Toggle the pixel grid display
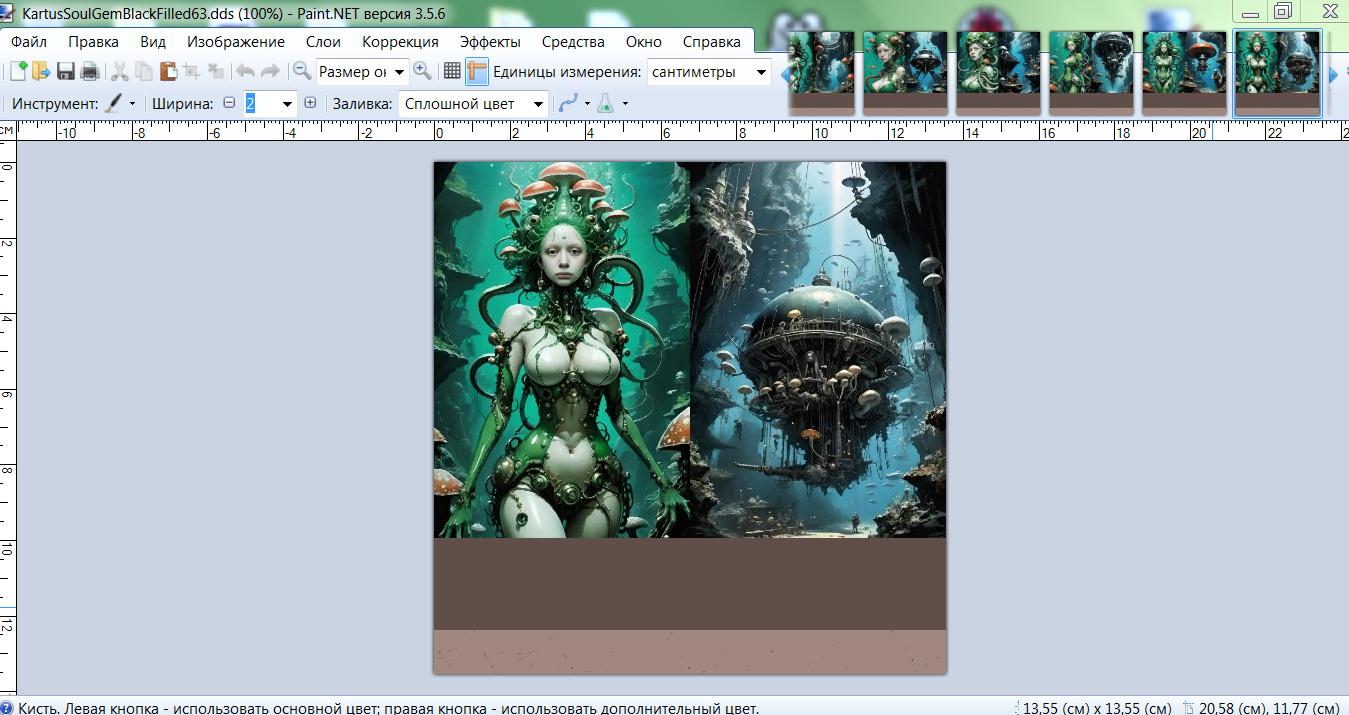Viewport: 1349px width, 715px height. (452, 71)
